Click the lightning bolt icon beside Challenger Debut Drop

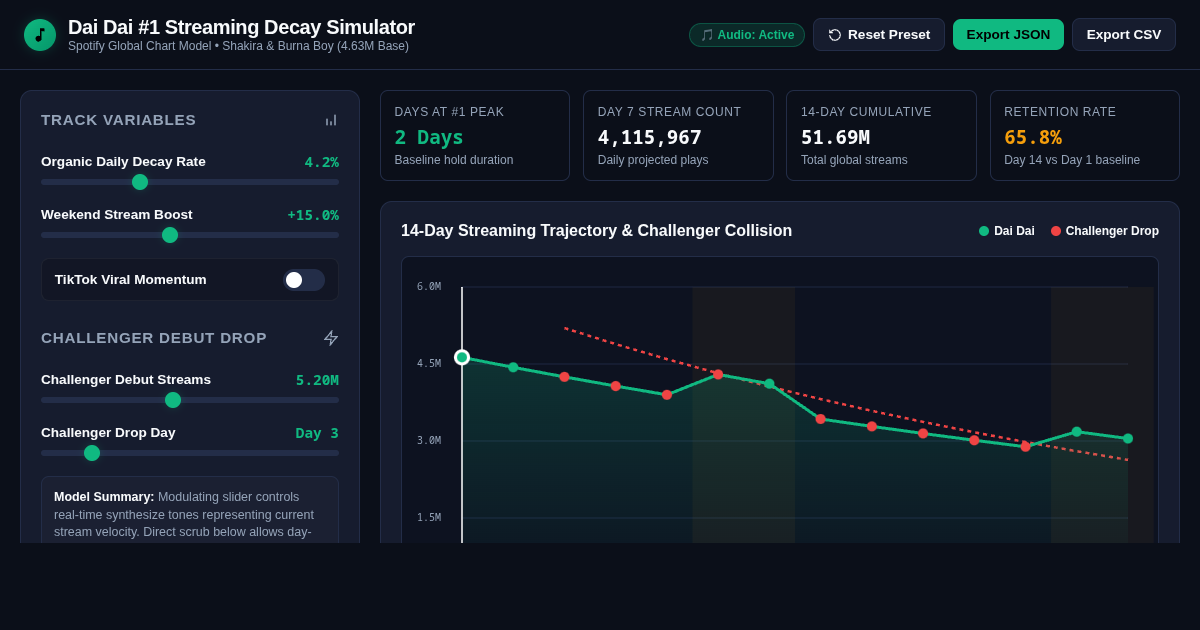[x=331, y=338]
